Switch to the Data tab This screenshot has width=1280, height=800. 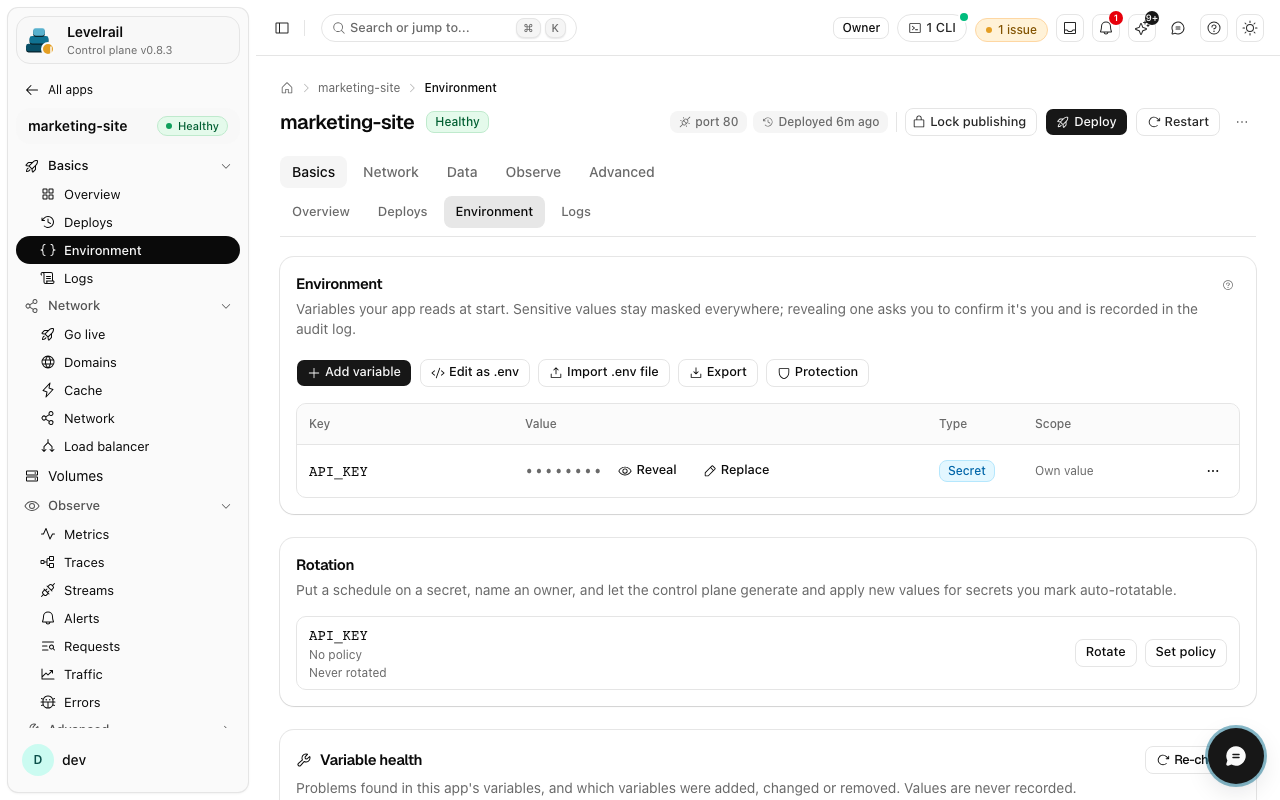[x=462, y=172]
